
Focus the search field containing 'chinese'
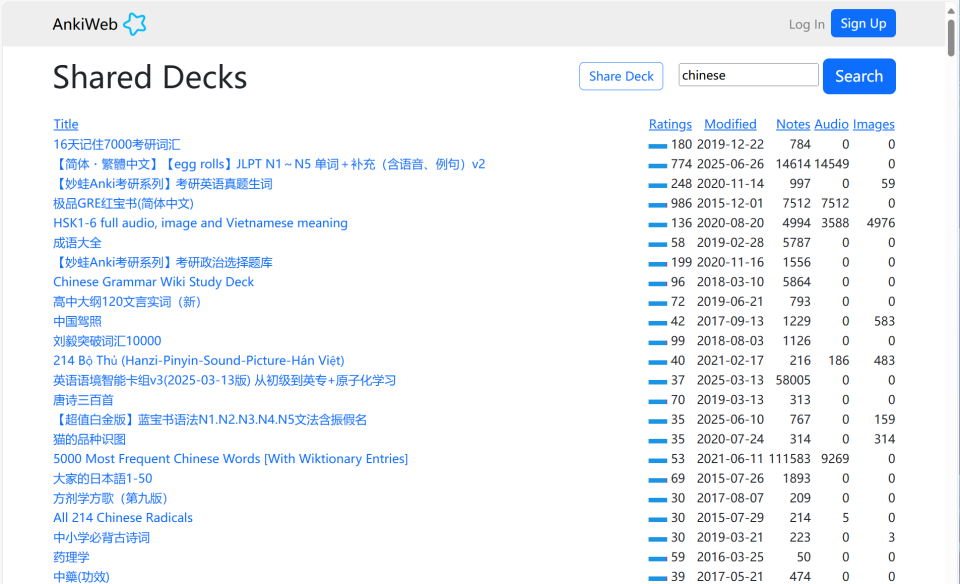point(748,75)
